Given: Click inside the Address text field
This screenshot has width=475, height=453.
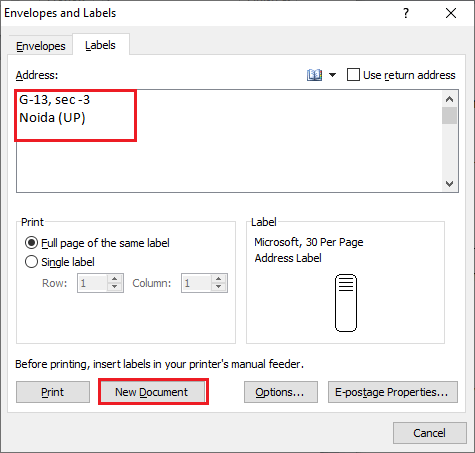Looking at the screenshot, I should point(229,141).
